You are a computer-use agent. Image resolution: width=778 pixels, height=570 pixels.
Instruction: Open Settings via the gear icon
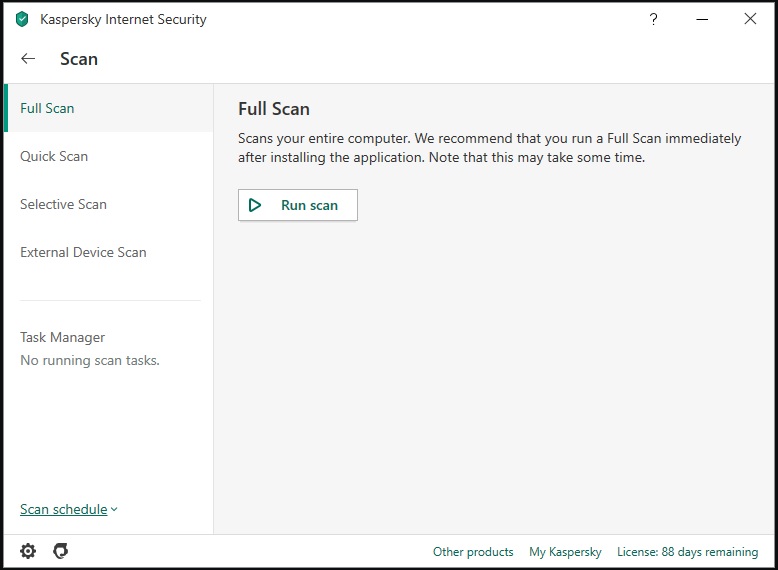28,551
